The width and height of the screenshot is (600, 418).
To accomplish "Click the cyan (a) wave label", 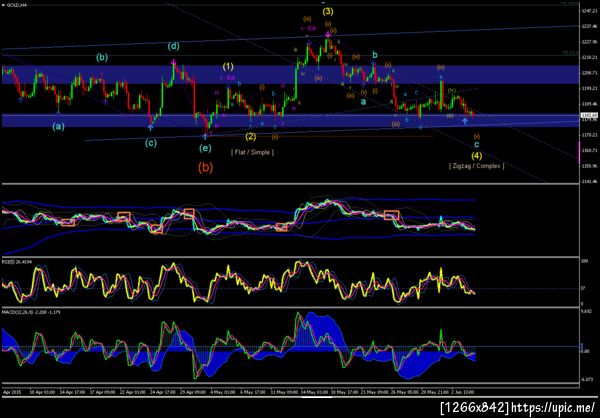I will click(x=59, y=126).
